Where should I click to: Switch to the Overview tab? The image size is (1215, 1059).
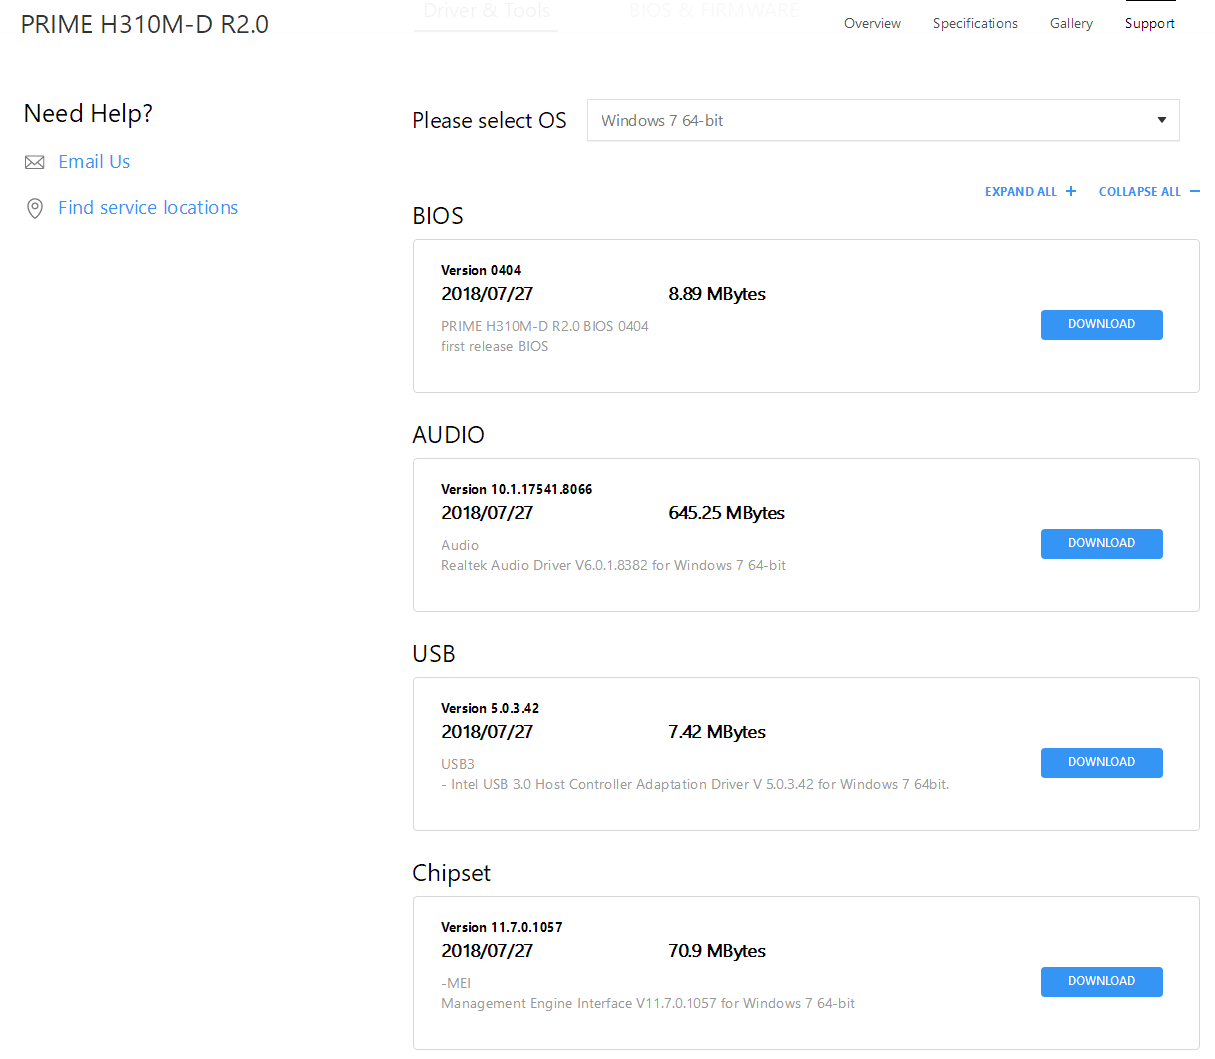click(x=872, y=23)
